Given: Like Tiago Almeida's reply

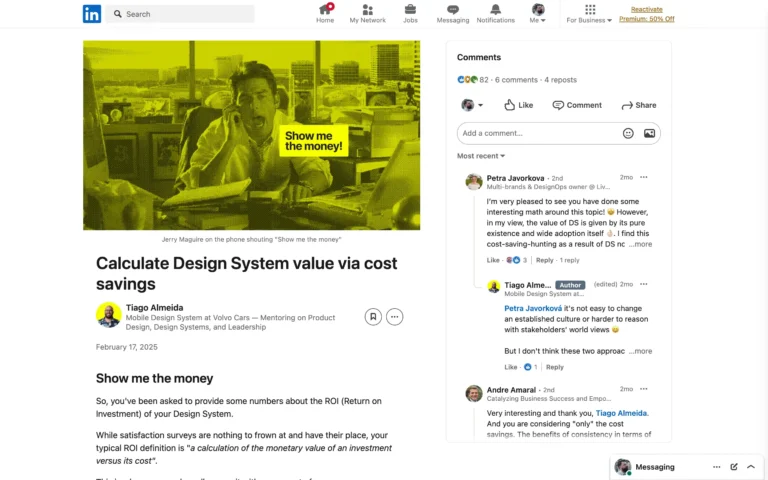Looking at the screenshot, I should pyautogui.click(x=510, y=367).
